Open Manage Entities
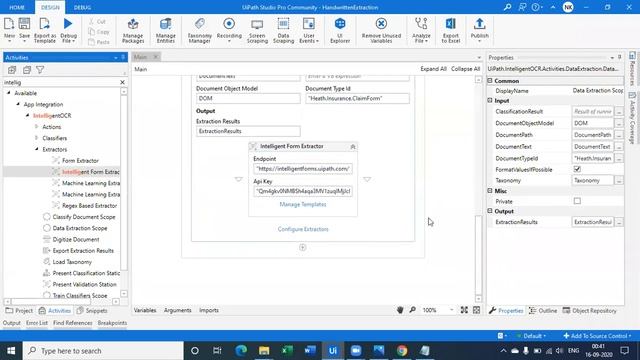Image resolution: width=640 pixels, height=360 pixels. point(166,31)
